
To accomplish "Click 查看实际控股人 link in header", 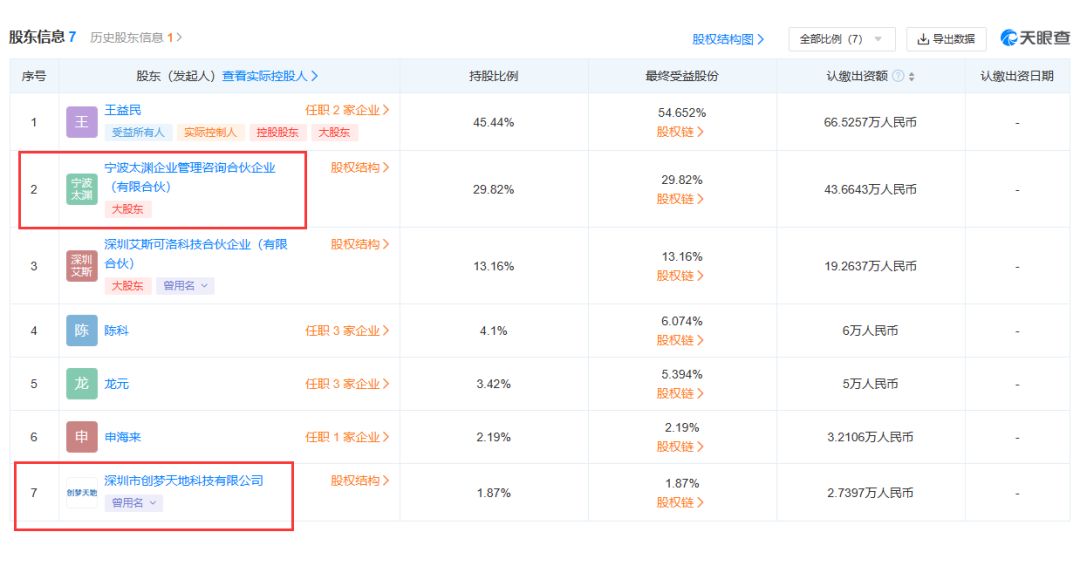I will pyautogui.click(x=270, y=76).
